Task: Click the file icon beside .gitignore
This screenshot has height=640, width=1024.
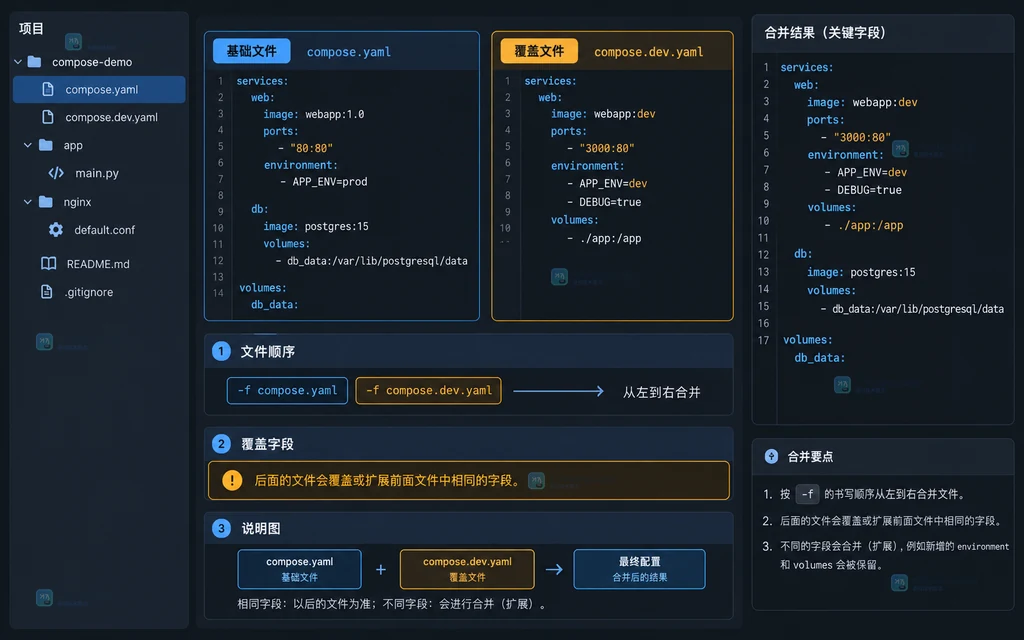Action: coord(47,292)
